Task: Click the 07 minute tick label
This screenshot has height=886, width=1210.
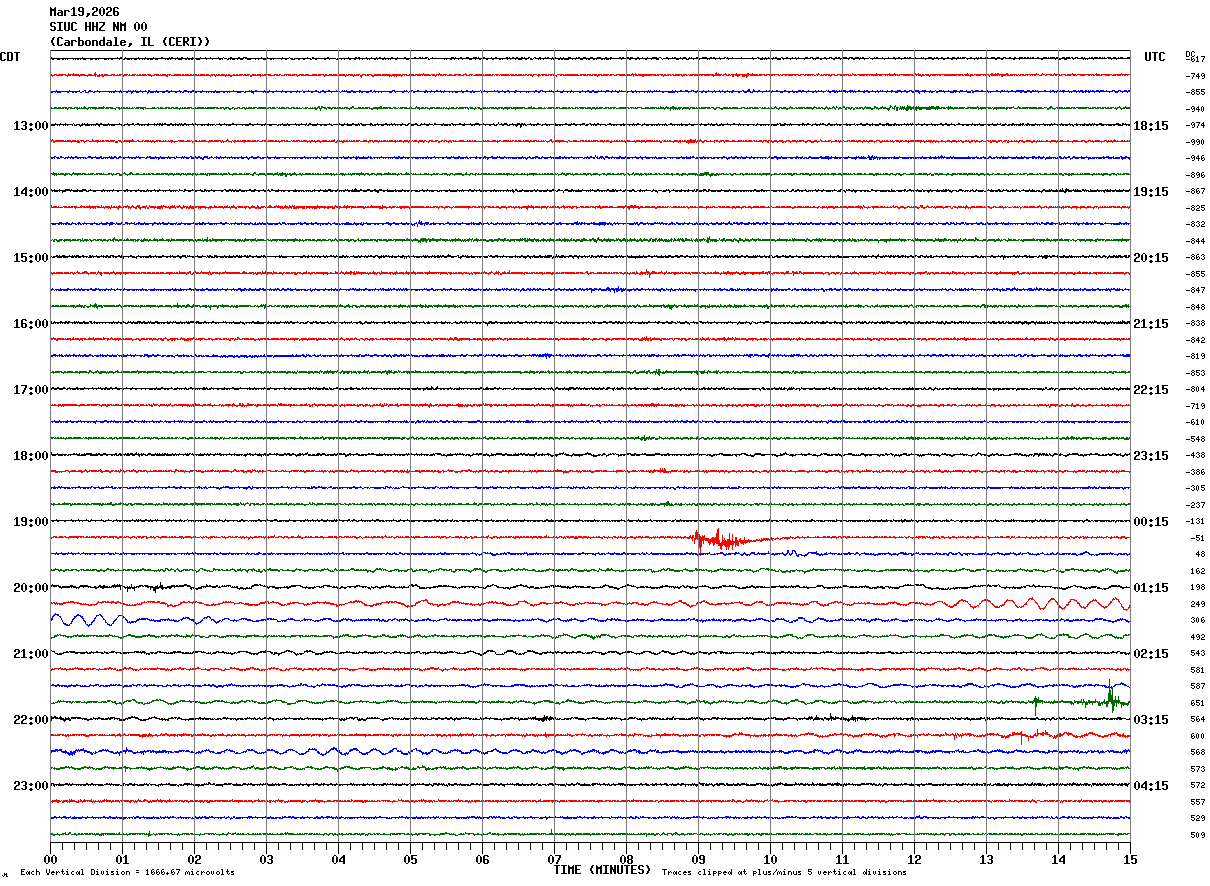Action: click(x=554, y=859)
